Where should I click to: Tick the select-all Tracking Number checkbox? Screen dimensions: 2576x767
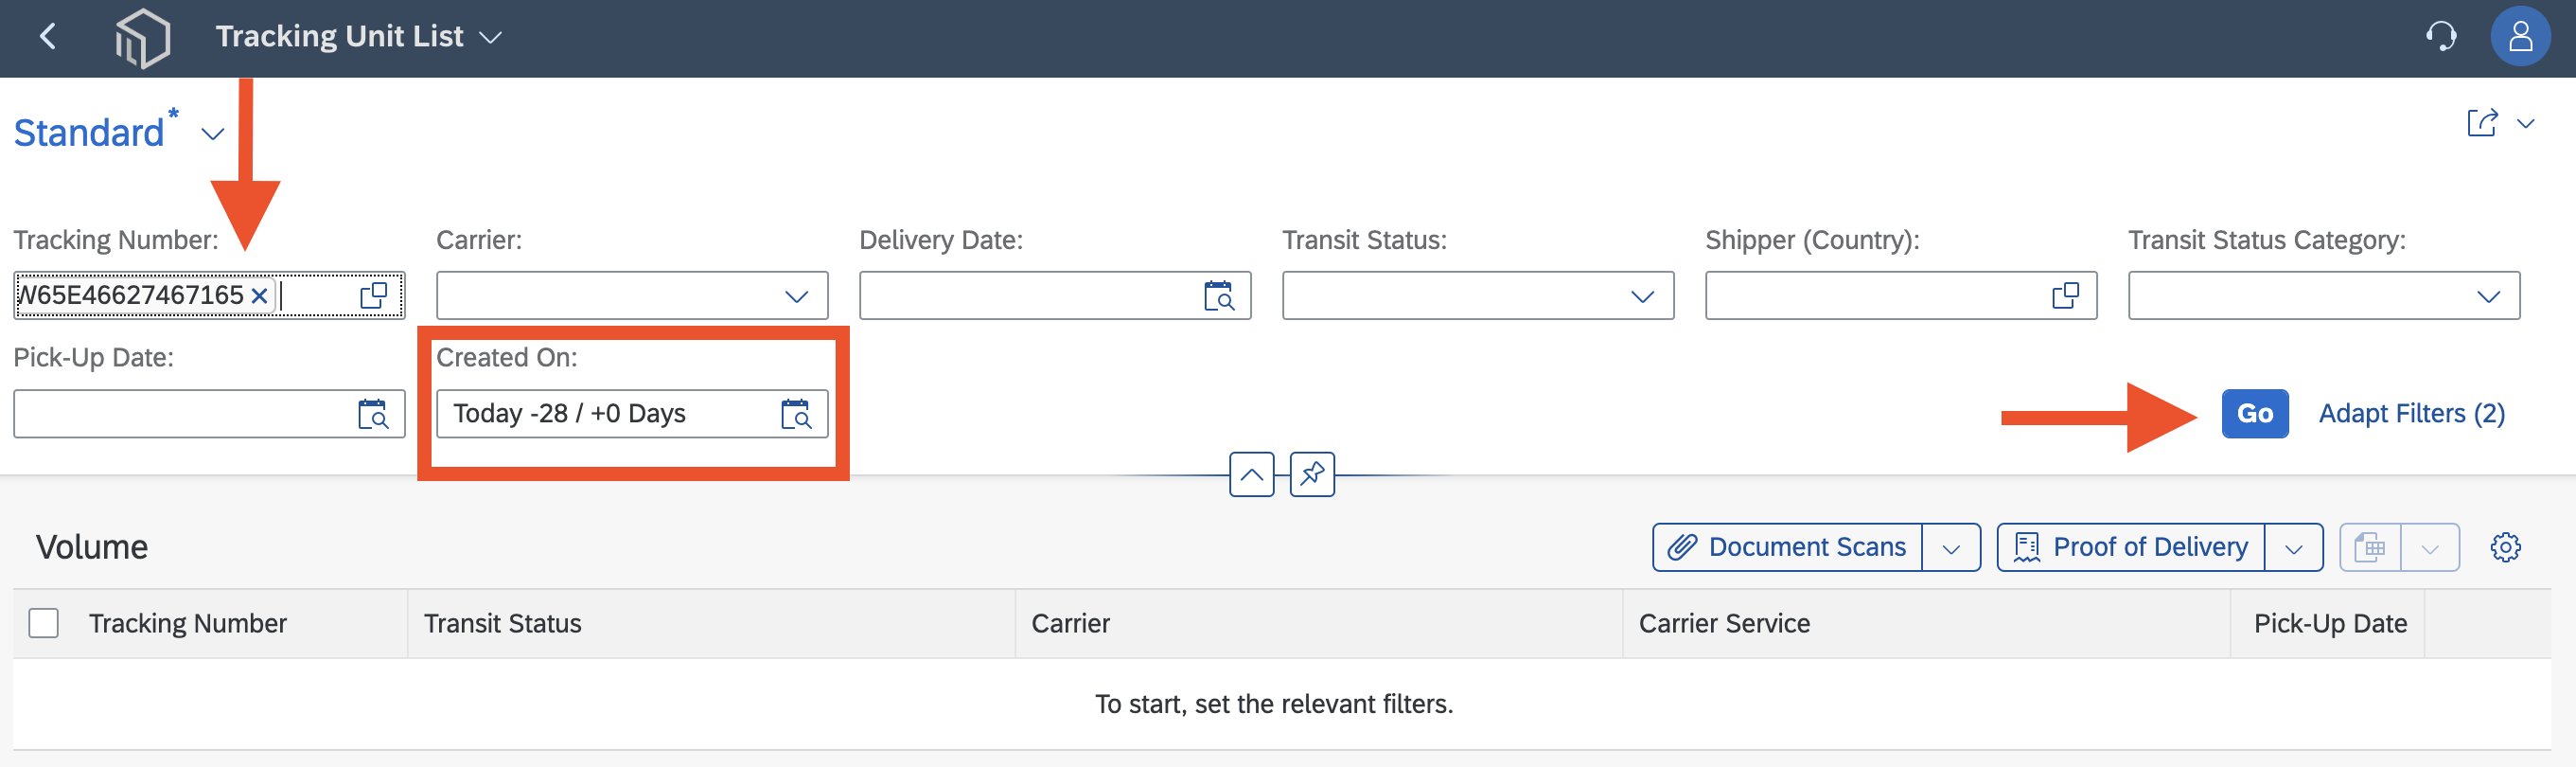44,623
